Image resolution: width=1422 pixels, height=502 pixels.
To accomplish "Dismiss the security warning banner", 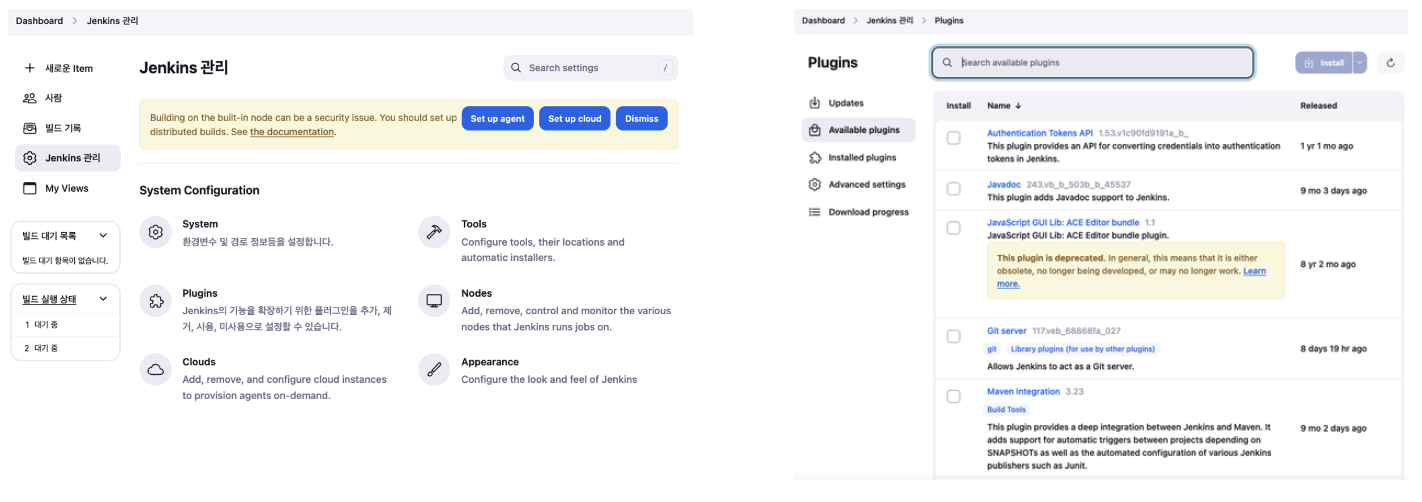I will [642, 118].
